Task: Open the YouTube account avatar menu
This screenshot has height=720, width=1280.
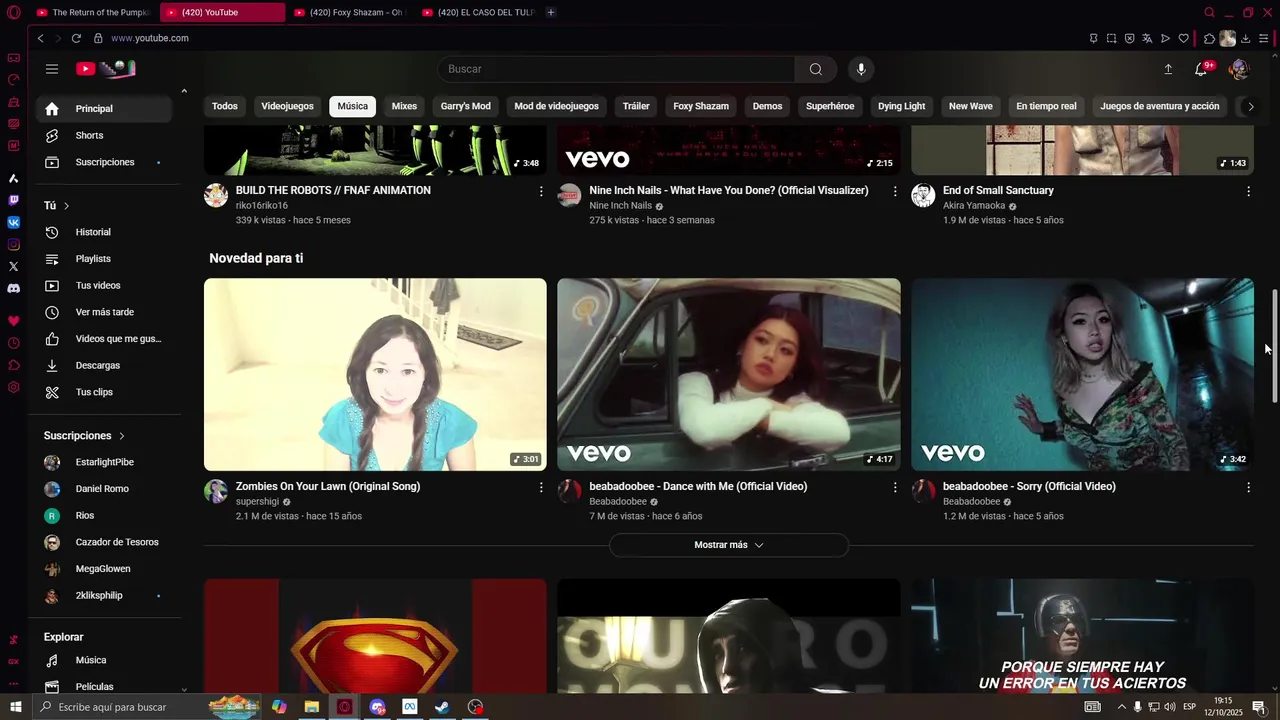Action: 1239,69
